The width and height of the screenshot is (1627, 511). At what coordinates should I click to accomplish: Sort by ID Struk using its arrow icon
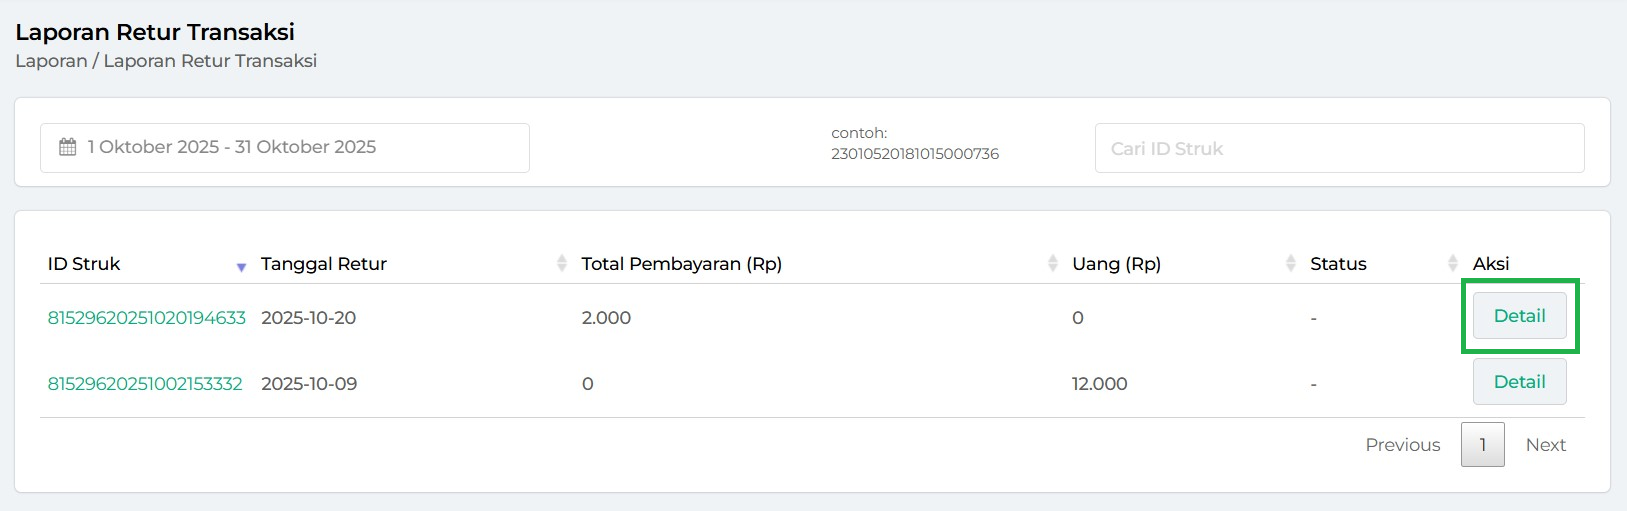coord(241,266)
